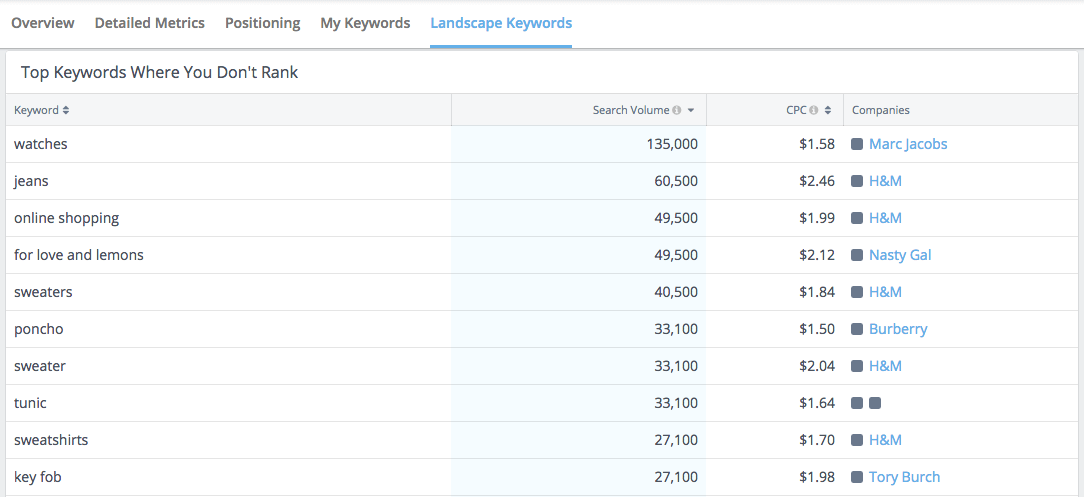Select the My Keywords tab
This screenshot has width=1084, height=497.
(365, 23)
